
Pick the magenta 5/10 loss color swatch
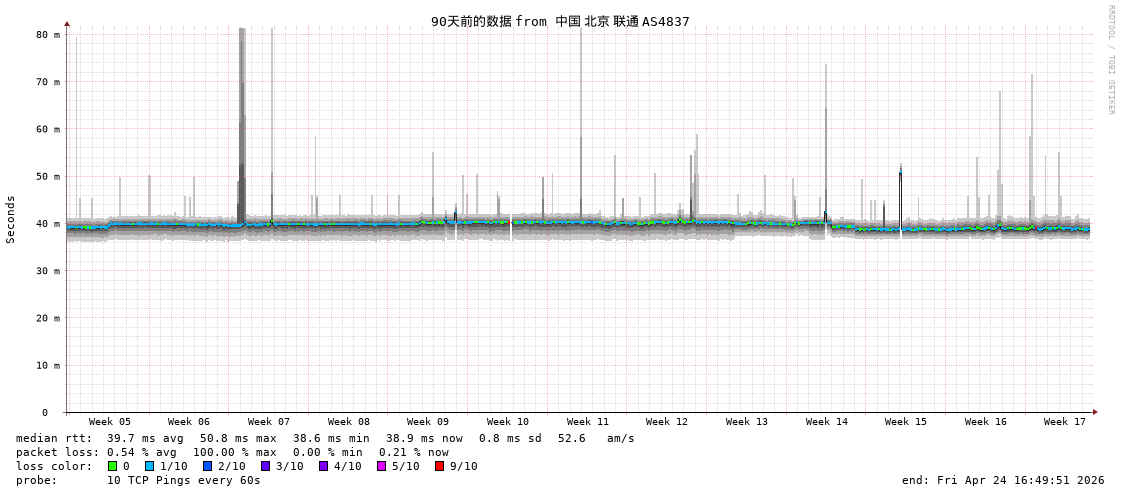click(x=381, y=466)
